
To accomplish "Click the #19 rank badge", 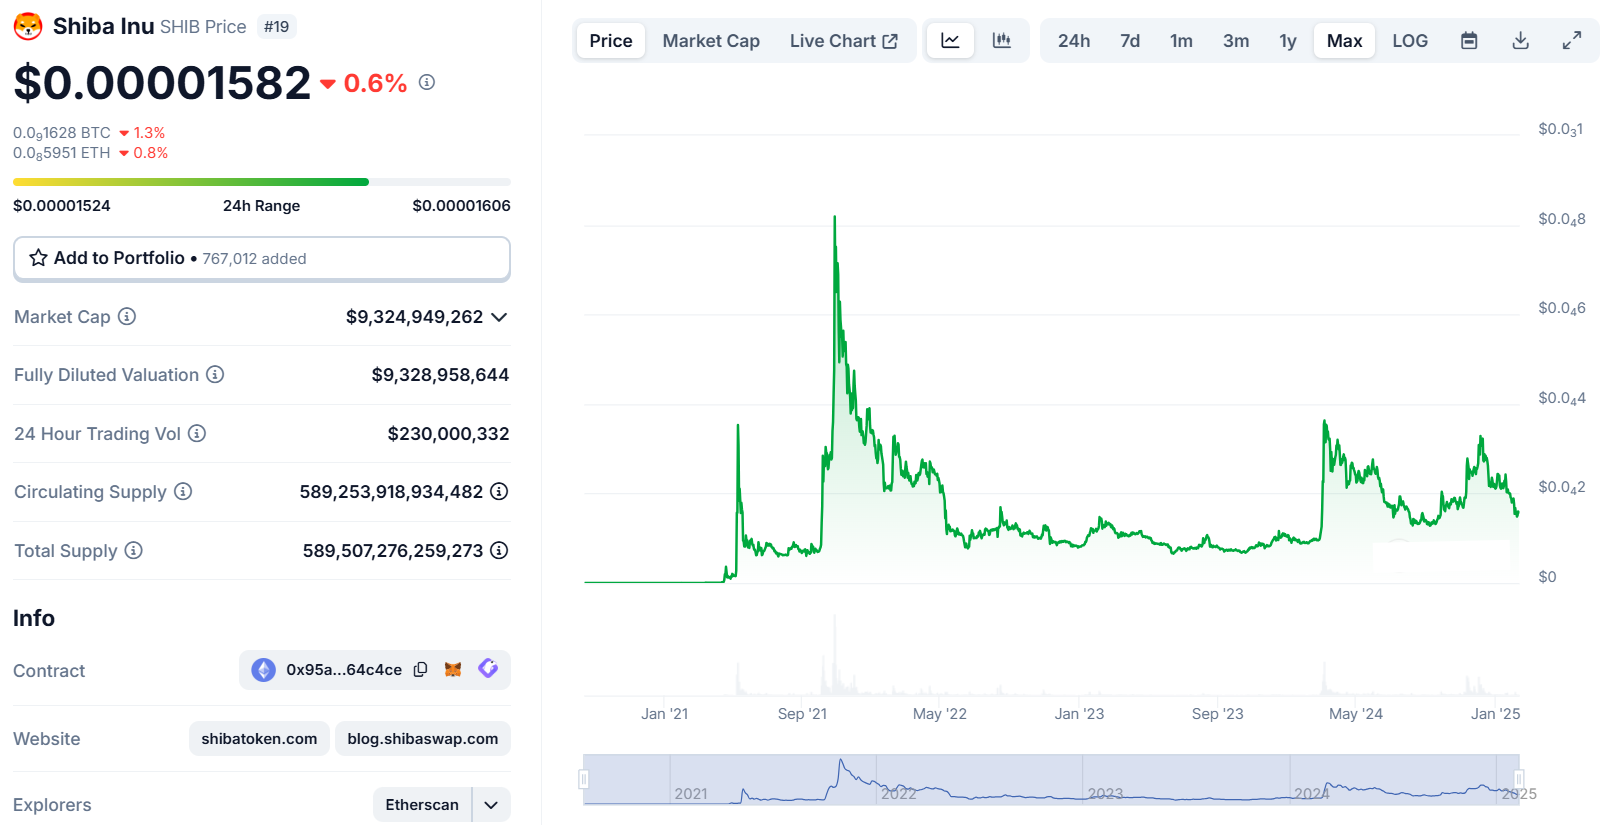I will (277, 27).
